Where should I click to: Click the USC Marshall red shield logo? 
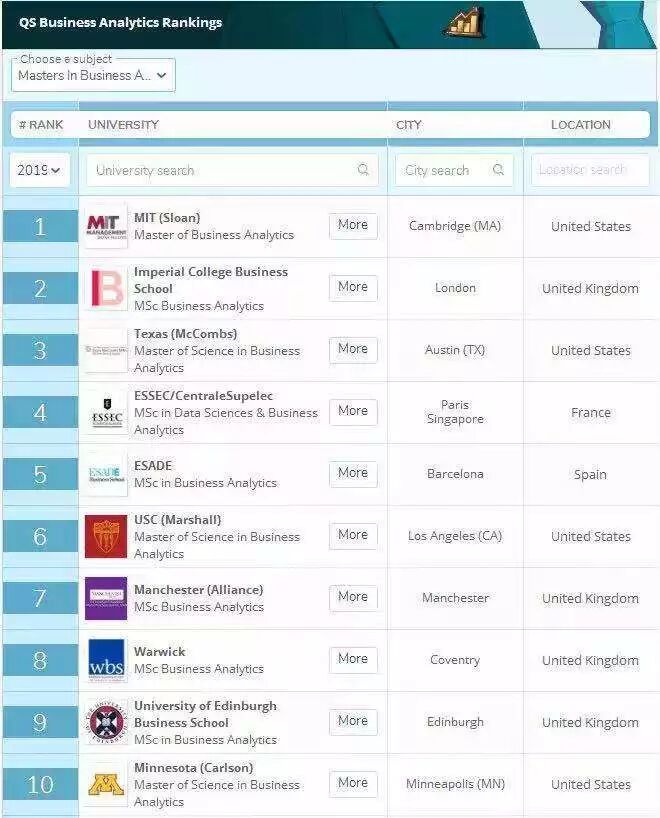pos(106,536)
